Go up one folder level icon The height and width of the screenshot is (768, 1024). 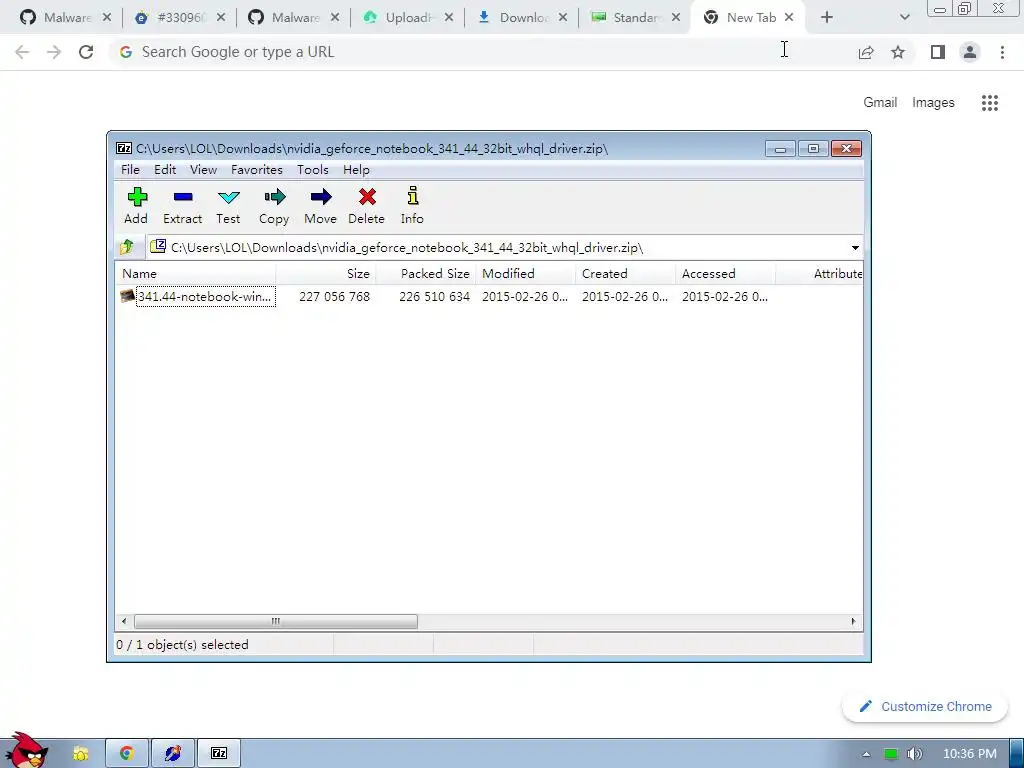127,247
